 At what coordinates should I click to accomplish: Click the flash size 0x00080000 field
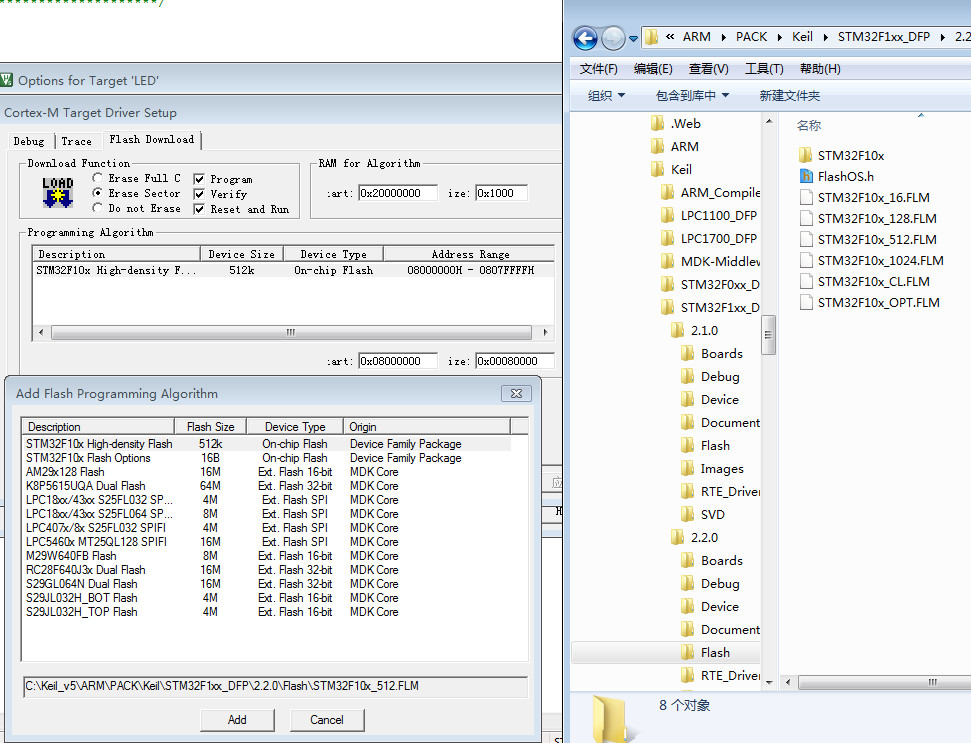[515, 361]
